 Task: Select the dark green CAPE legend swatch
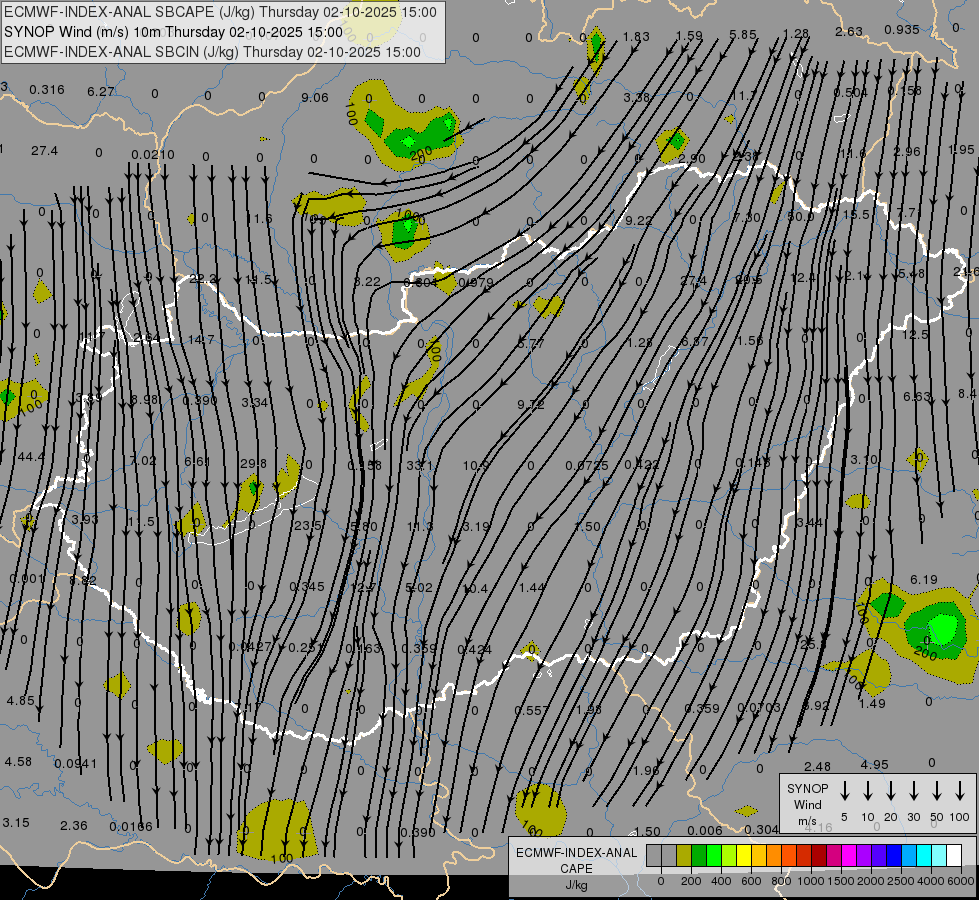(x=699, y=856)
